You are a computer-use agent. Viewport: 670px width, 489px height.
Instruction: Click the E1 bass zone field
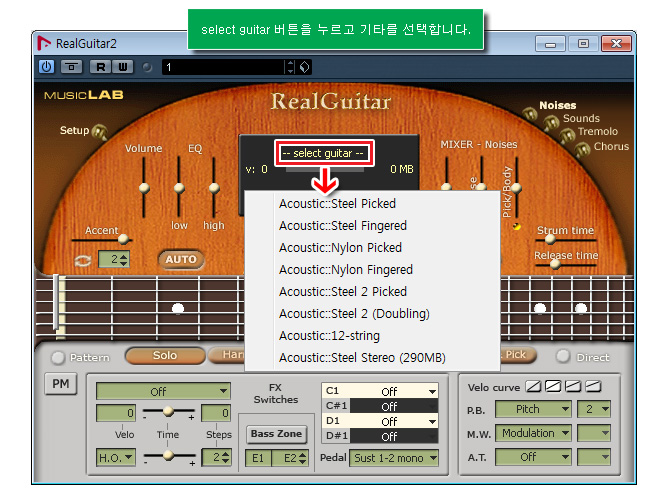pyautogui.click(x=258, y=458)
